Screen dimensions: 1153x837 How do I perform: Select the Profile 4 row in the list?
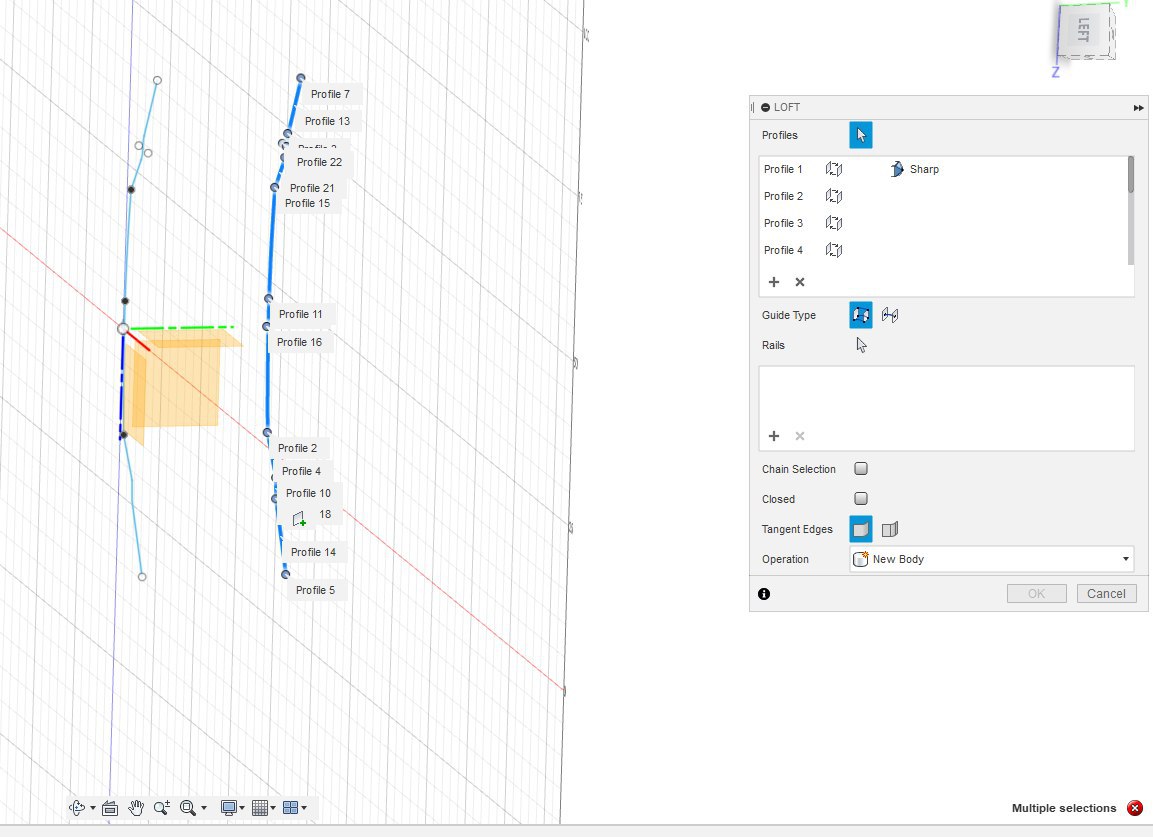[943, 250]
